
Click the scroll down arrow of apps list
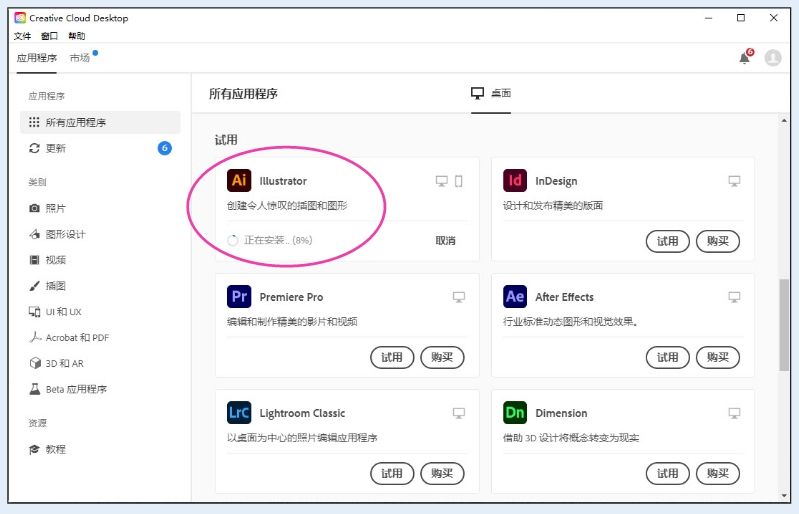(x=784, y=495)
